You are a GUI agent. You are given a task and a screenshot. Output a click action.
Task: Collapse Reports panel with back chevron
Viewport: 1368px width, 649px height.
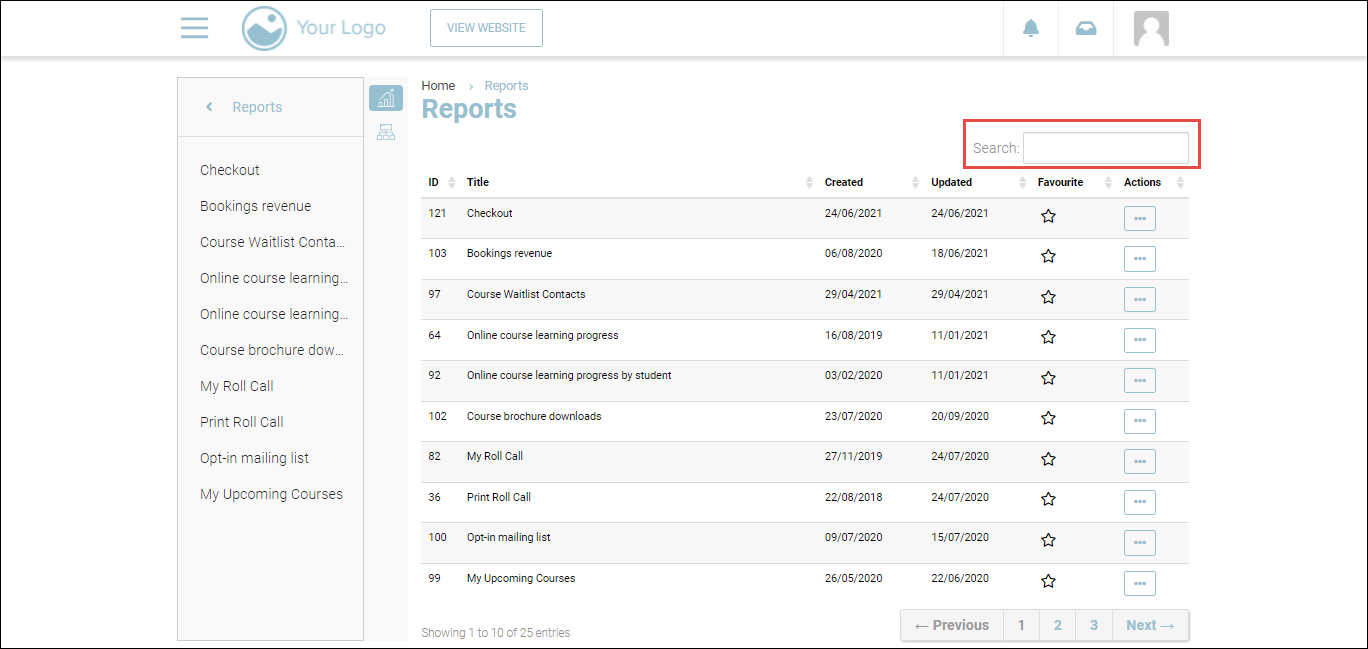209,107
